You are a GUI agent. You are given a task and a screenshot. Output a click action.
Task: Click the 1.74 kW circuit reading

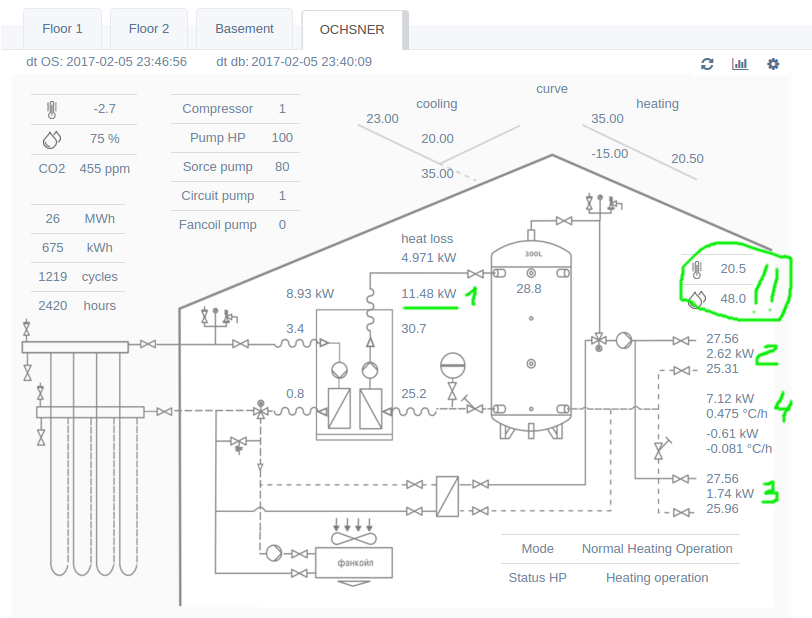[730, 494]
